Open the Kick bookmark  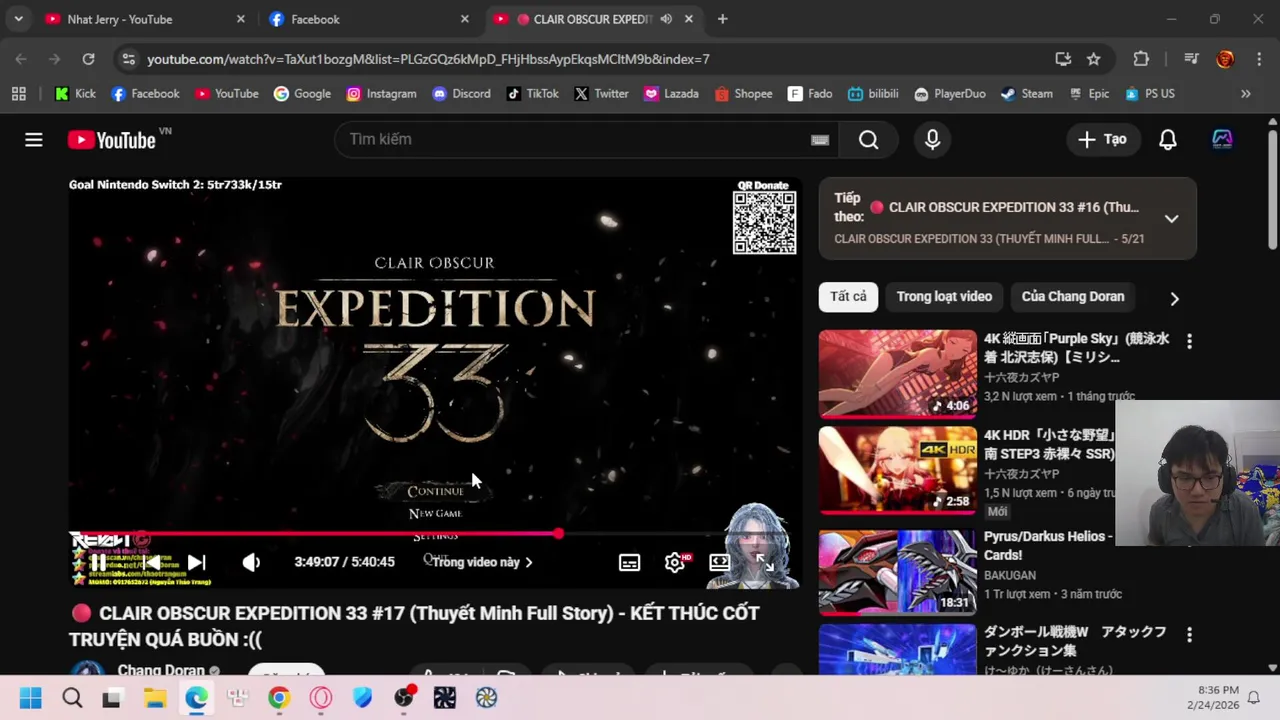pos(75,94)
